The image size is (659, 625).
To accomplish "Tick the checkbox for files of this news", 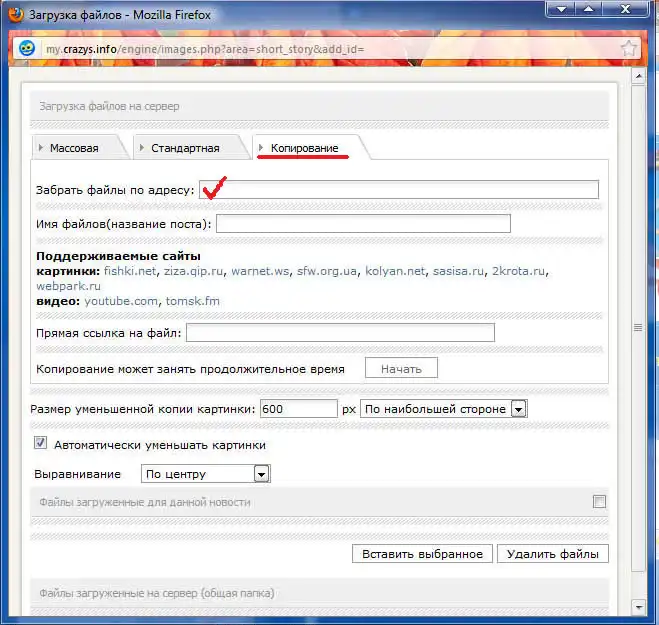I will pos(599,502).
